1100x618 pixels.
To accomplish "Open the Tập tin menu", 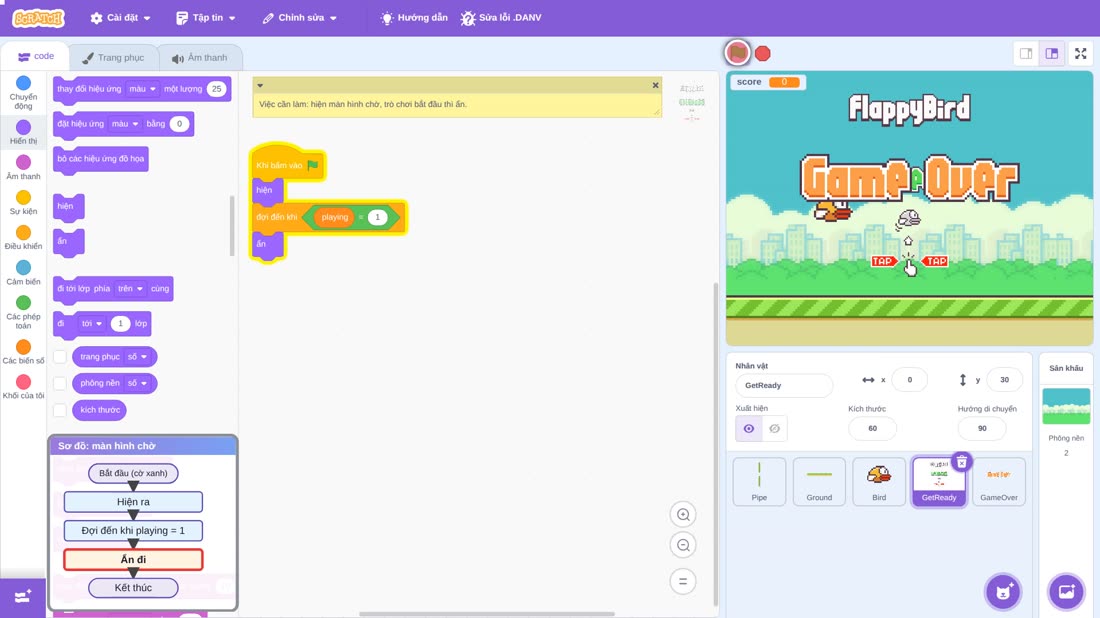I will click(206, 18).
